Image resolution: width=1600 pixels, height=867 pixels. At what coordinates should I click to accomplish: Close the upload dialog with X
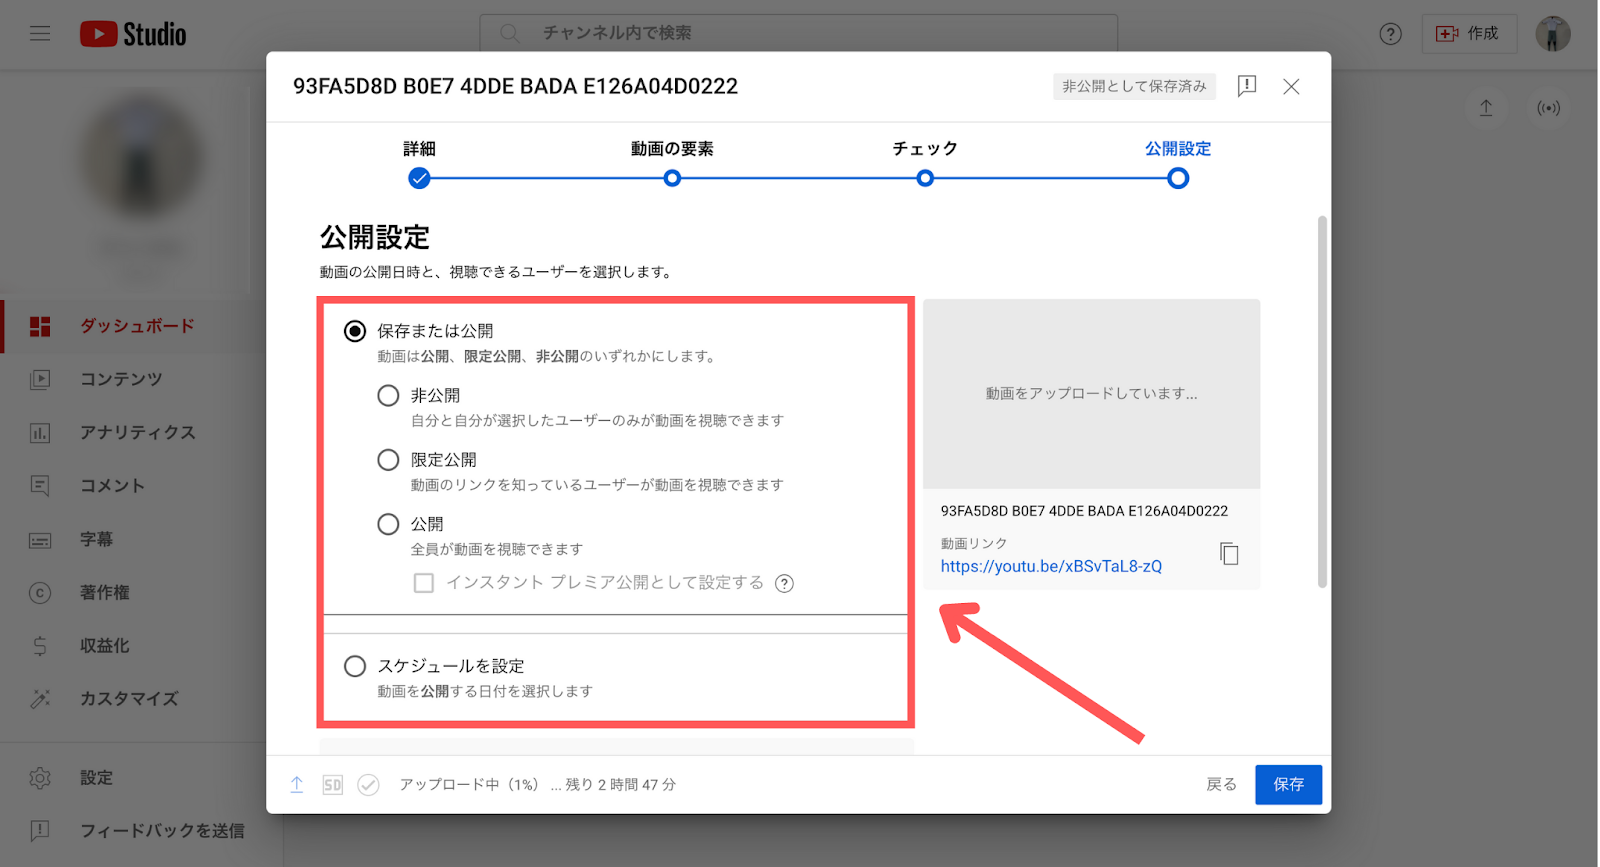pyautogui.click(x=1291, y=86)
